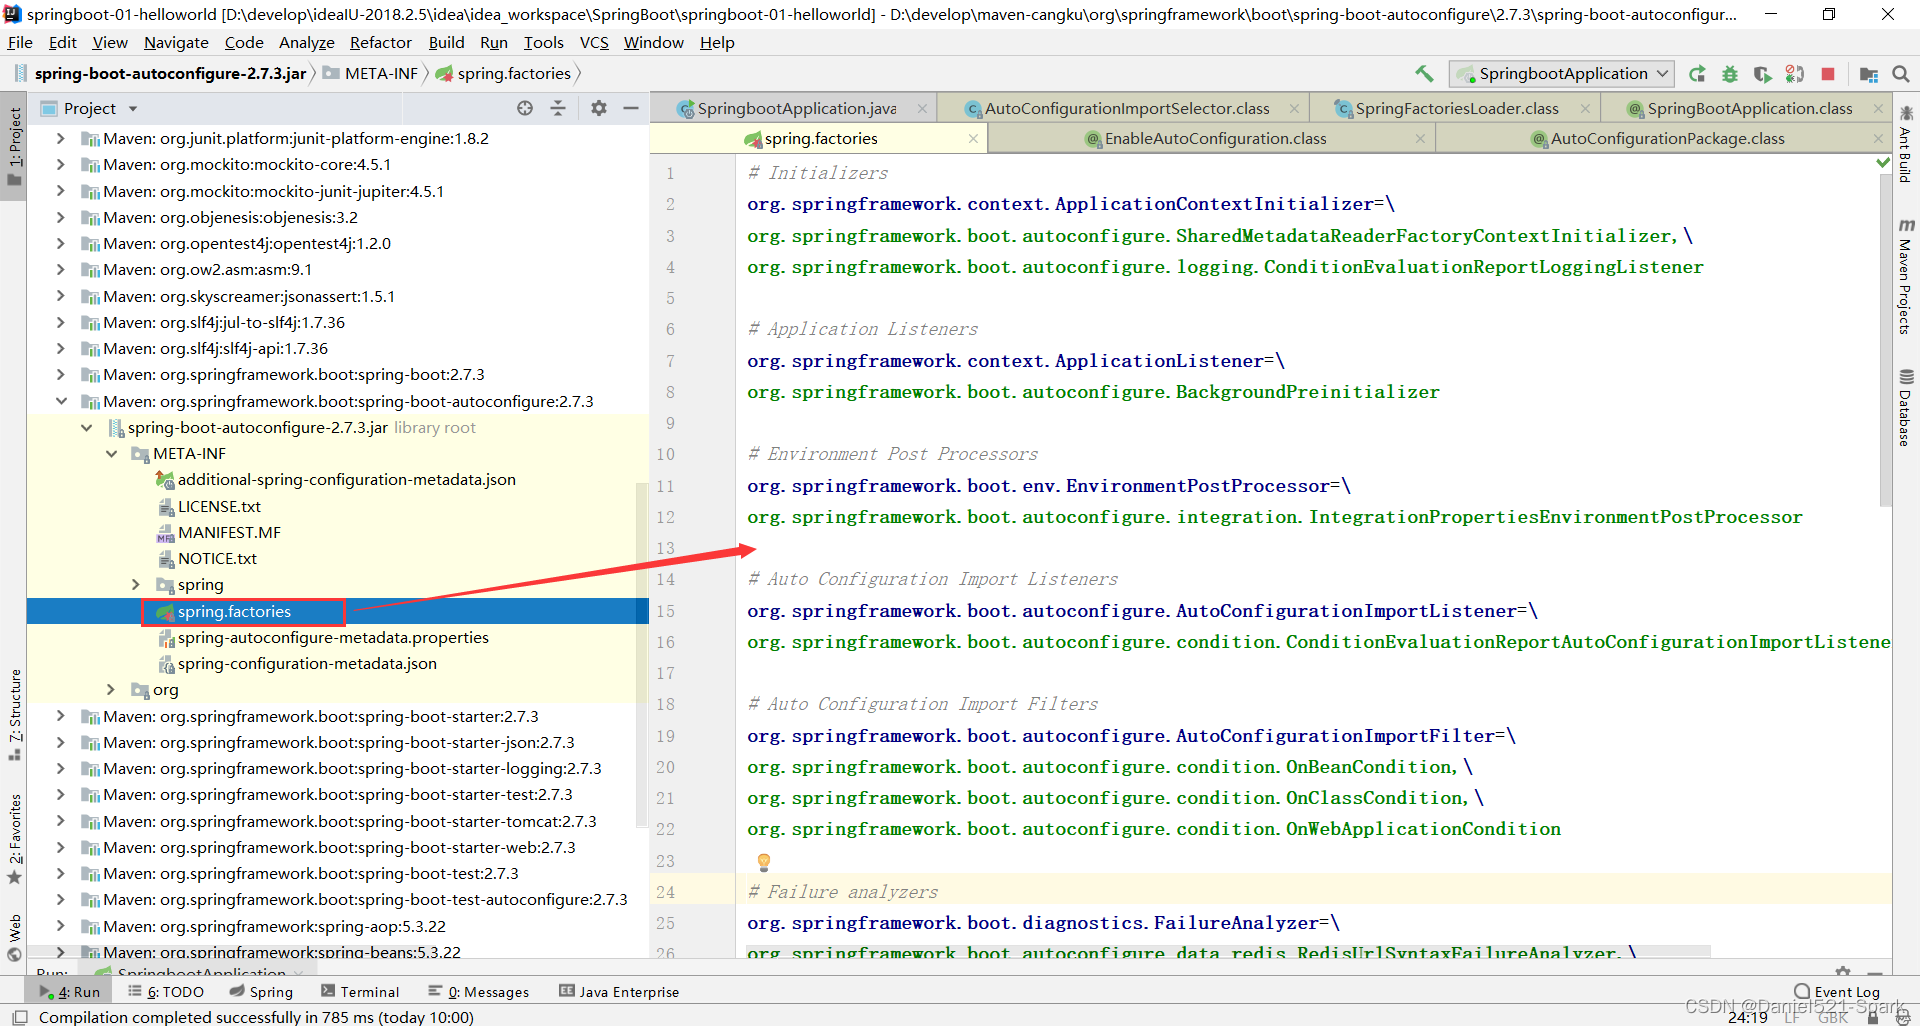Collapse Maven spring-boot-autoconfigure:2.7.3 node
The image size is (1920, 1026).
tap(61, 401)
